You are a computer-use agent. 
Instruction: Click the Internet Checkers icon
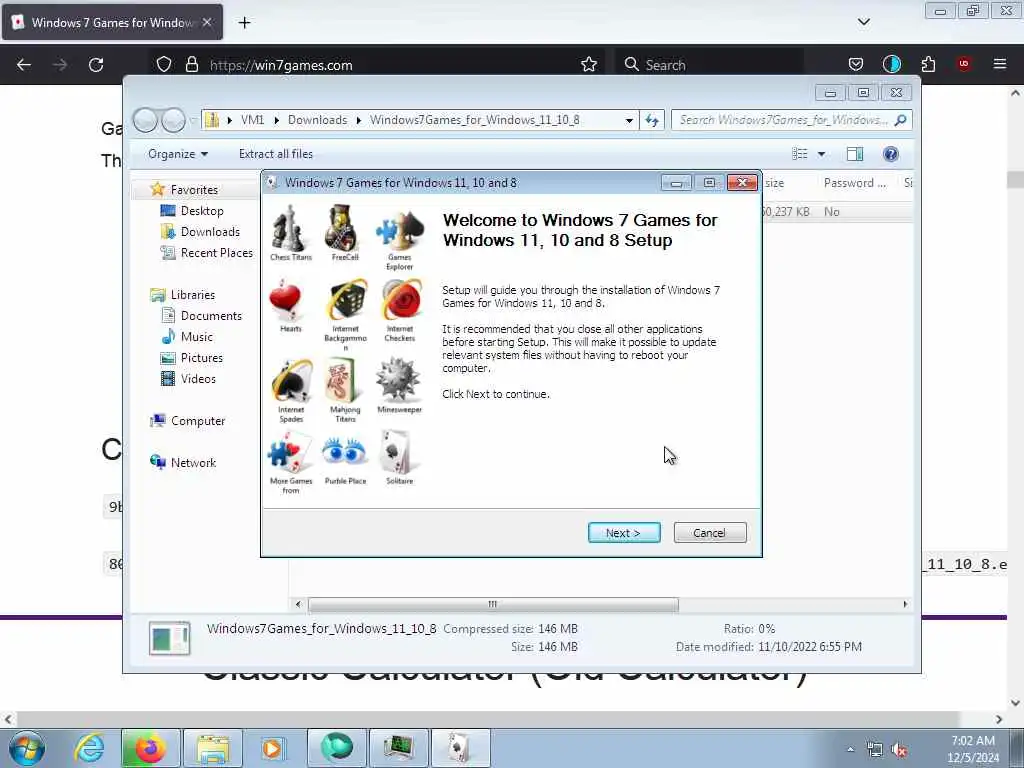[x=401, y=300]
